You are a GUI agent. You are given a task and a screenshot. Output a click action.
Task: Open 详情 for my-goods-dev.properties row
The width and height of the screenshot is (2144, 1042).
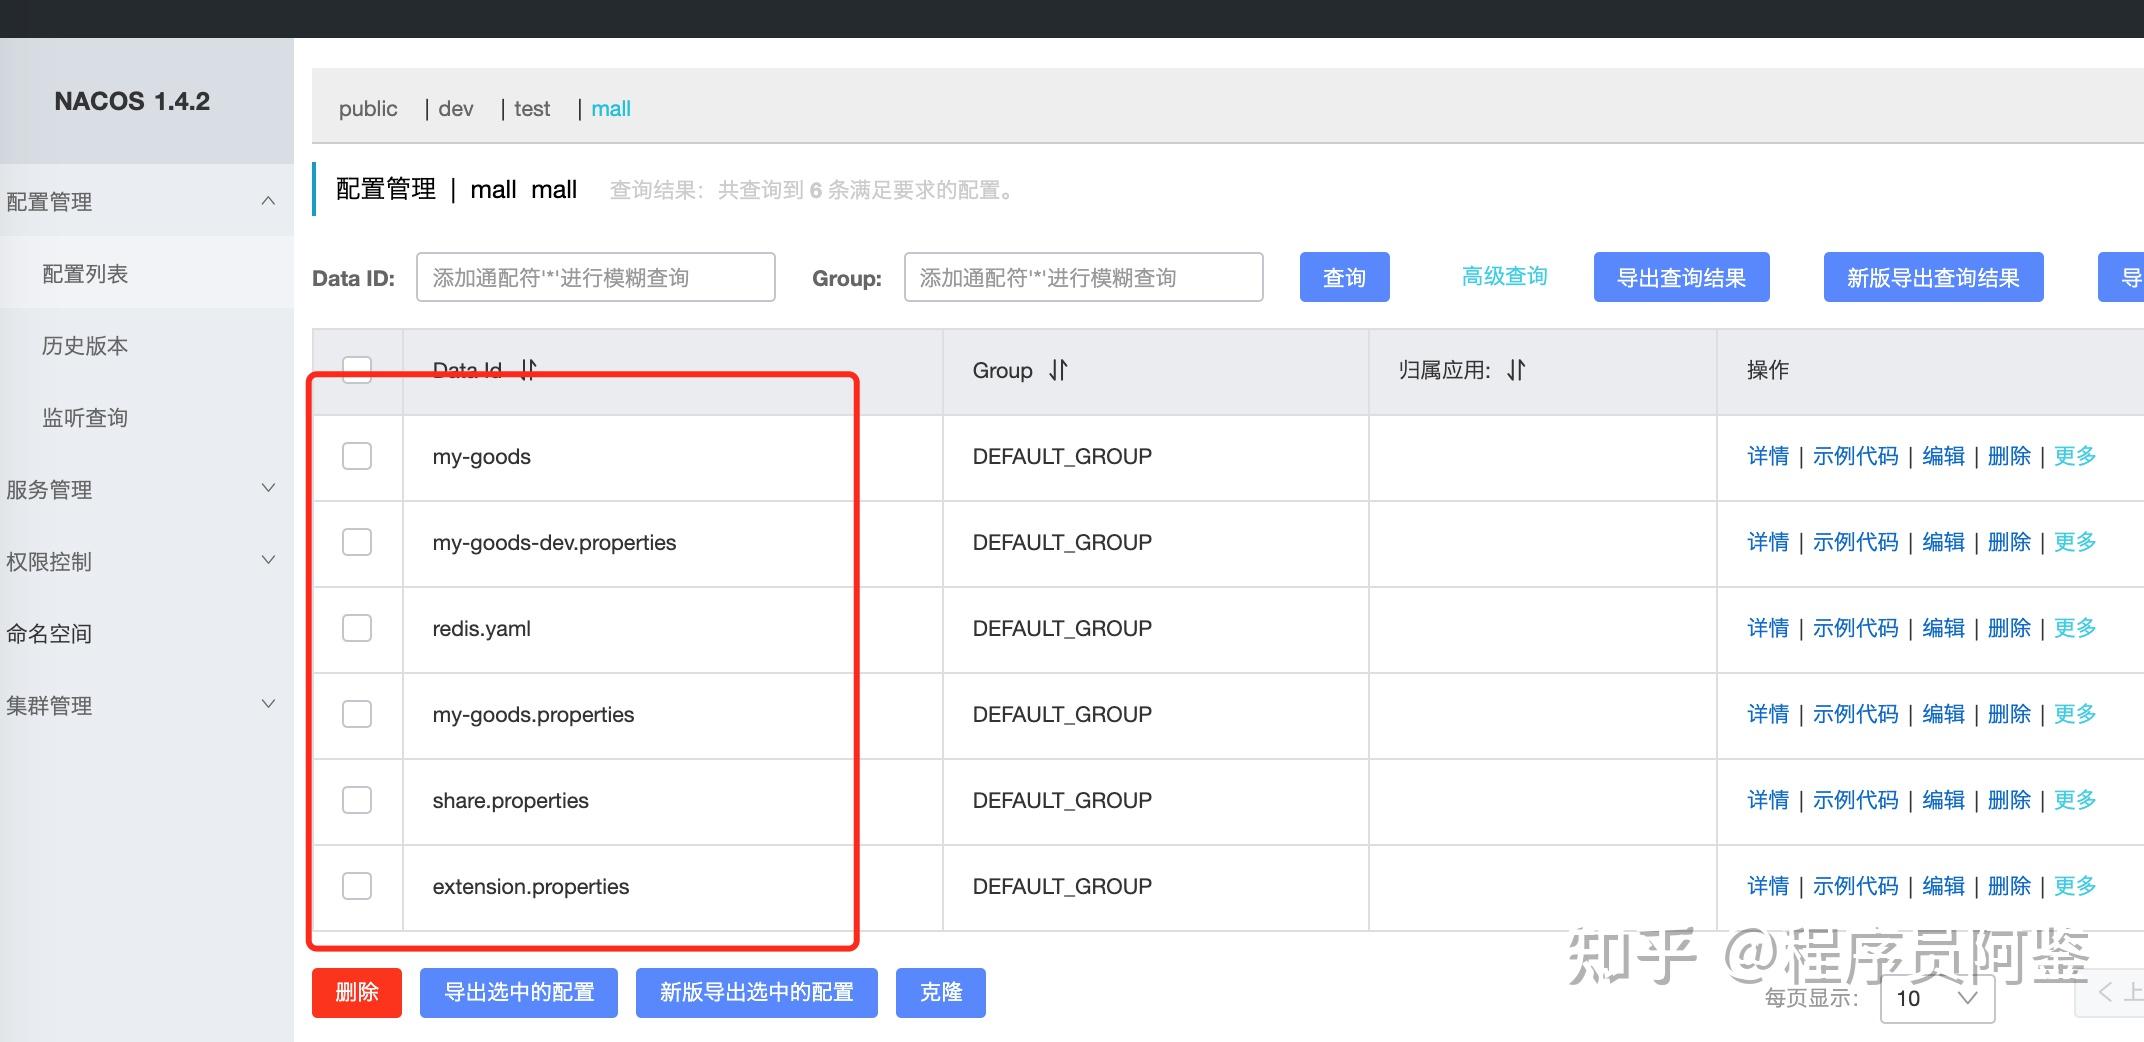pyautogui.click(x=1768, y=542)
